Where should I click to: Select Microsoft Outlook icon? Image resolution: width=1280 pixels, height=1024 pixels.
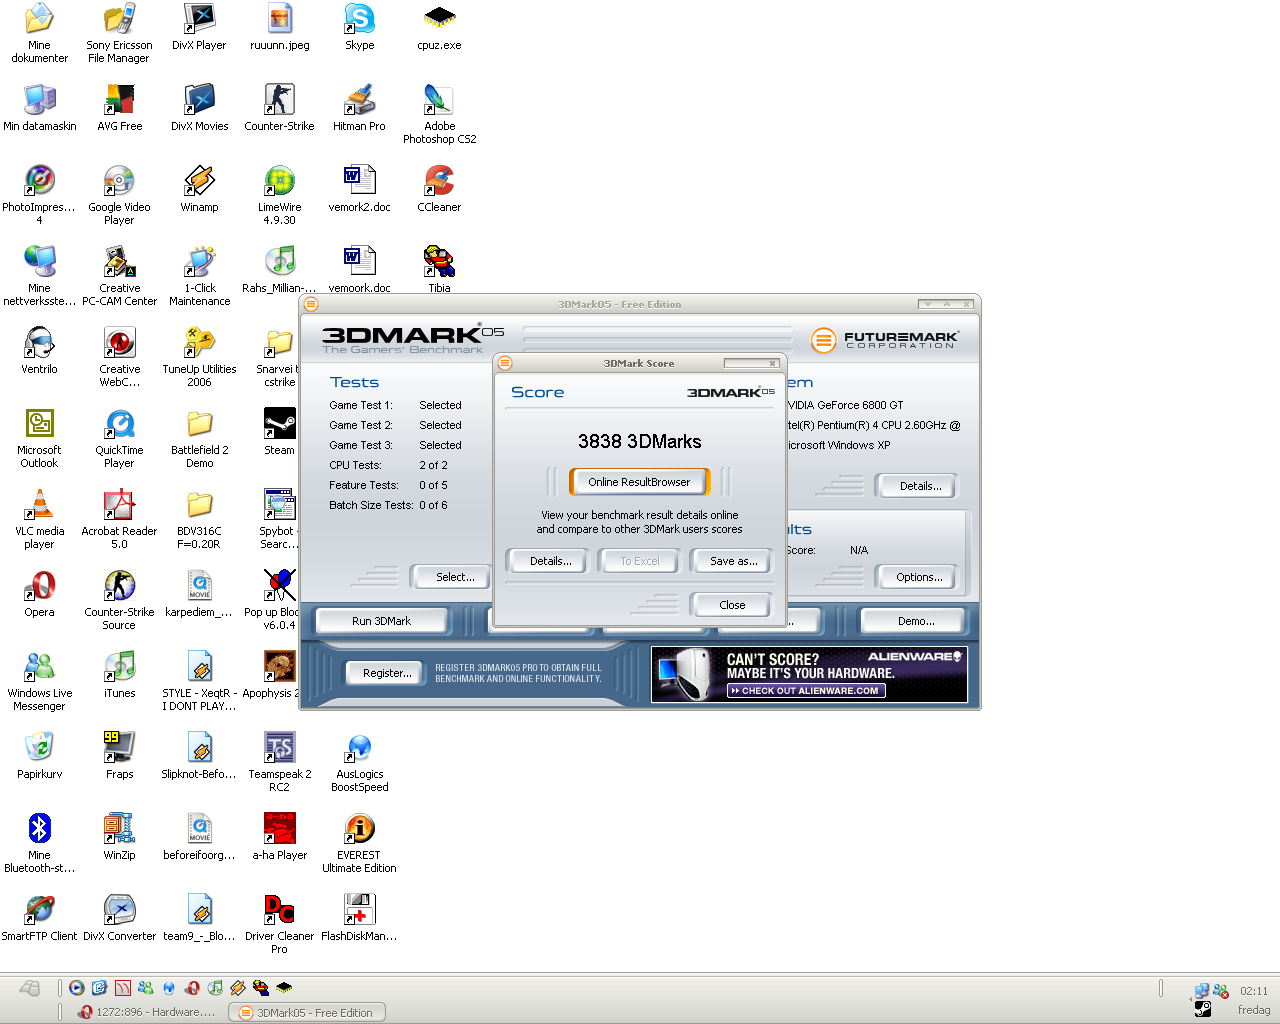[x=39, y=439]
